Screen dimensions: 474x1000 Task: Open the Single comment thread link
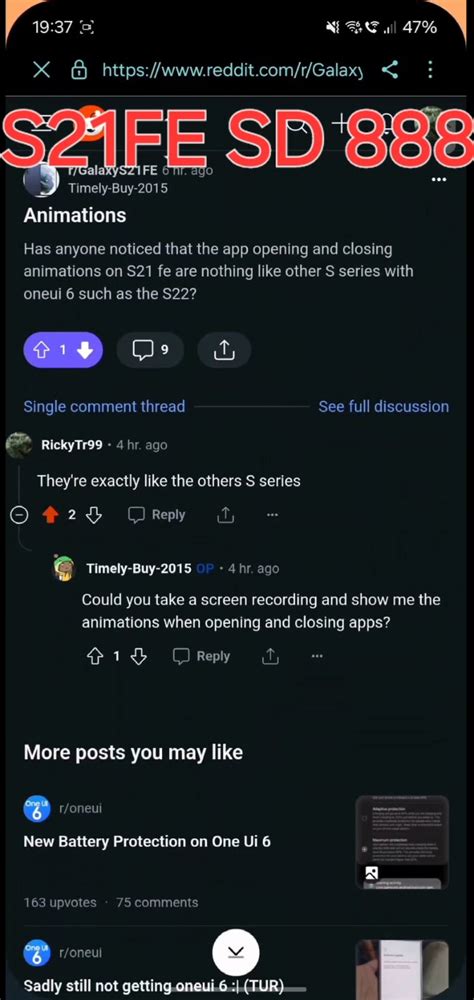104,406
